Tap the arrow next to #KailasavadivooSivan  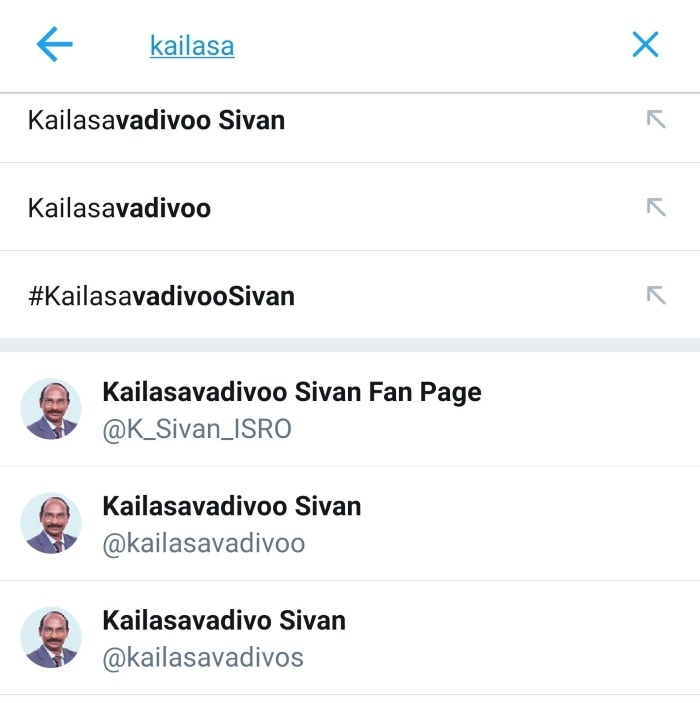(656, 295)
